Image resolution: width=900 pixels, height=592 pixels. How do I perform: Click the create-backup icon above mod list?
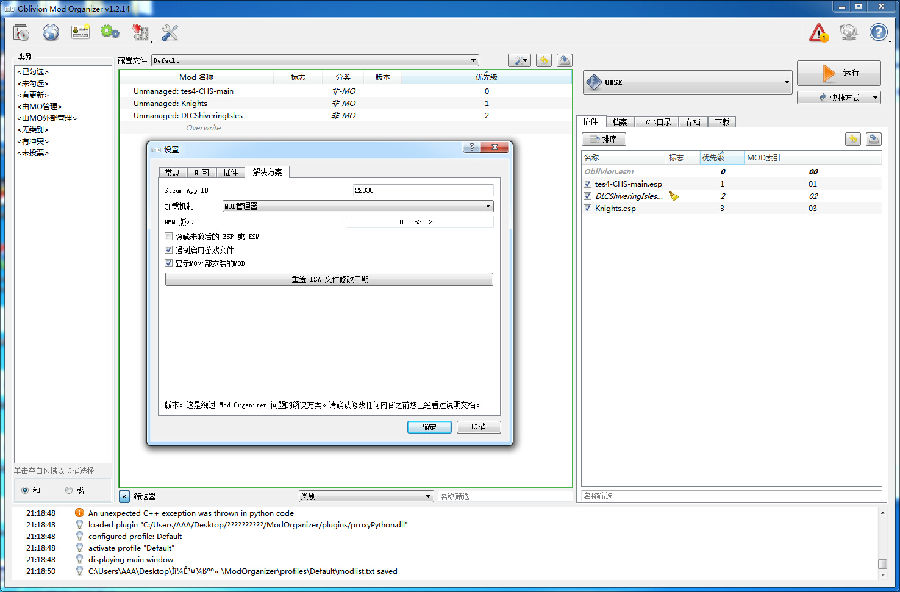(x=565, y=60)
